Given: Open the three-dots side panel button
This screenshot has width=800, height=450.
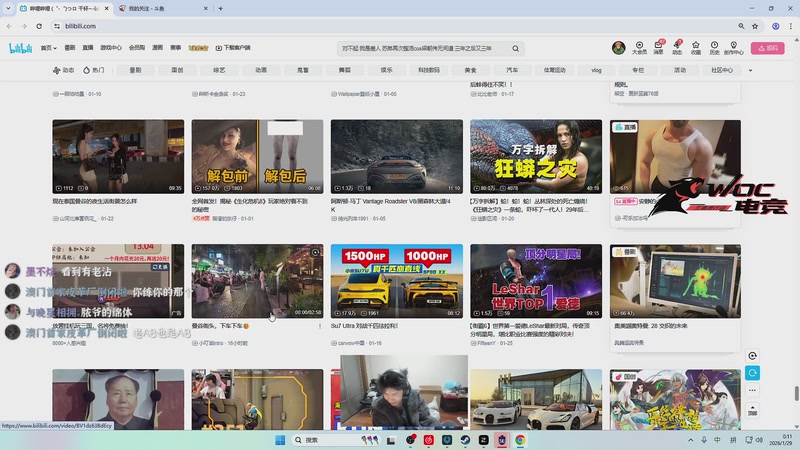Looking at the screenshot, I should (752, 390).
